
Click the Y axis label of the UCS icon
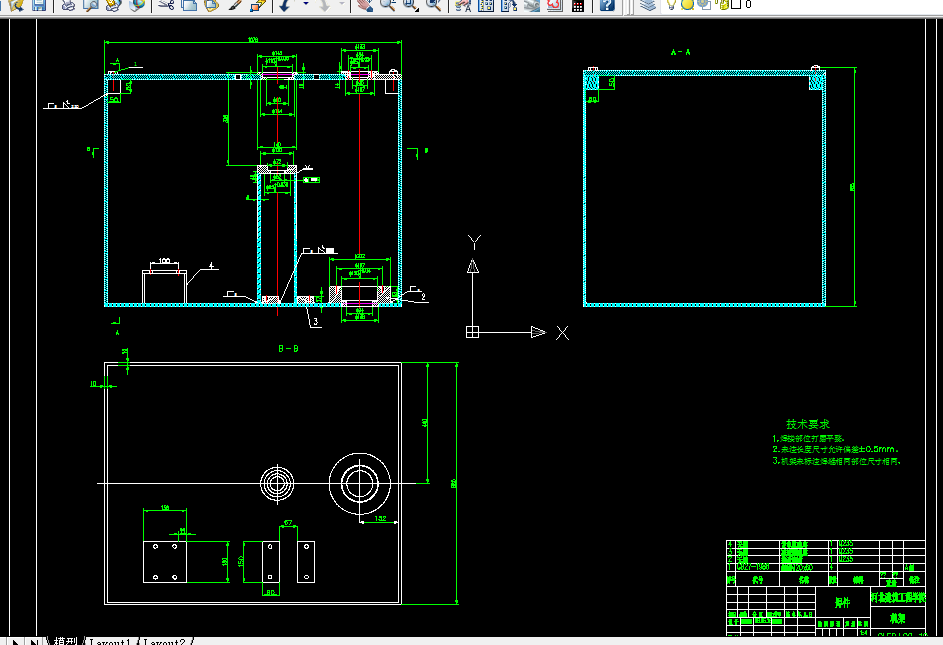pos(475,242)
